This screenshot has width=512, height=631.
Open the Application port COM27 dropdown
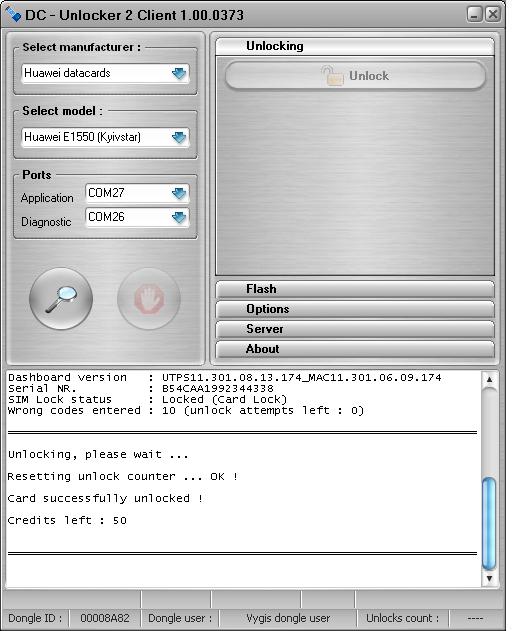pyautogui.click(x=179, y=193)
